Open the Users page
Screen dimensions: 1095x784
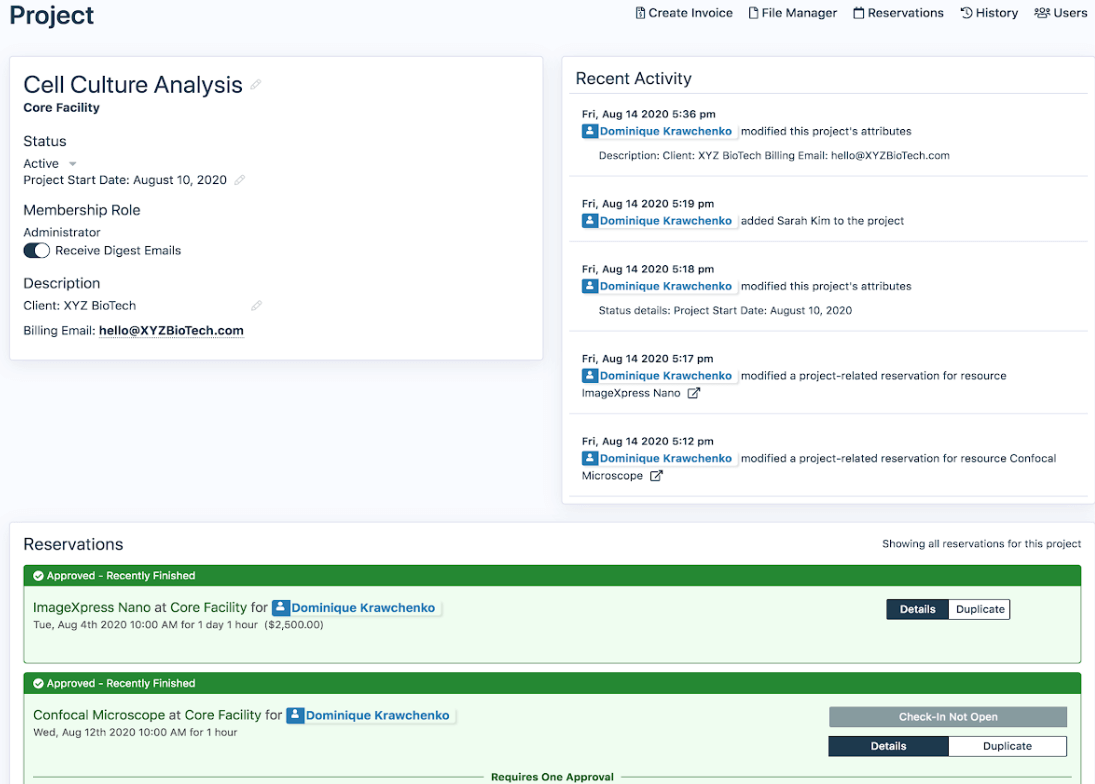[x=1061, y=13]
